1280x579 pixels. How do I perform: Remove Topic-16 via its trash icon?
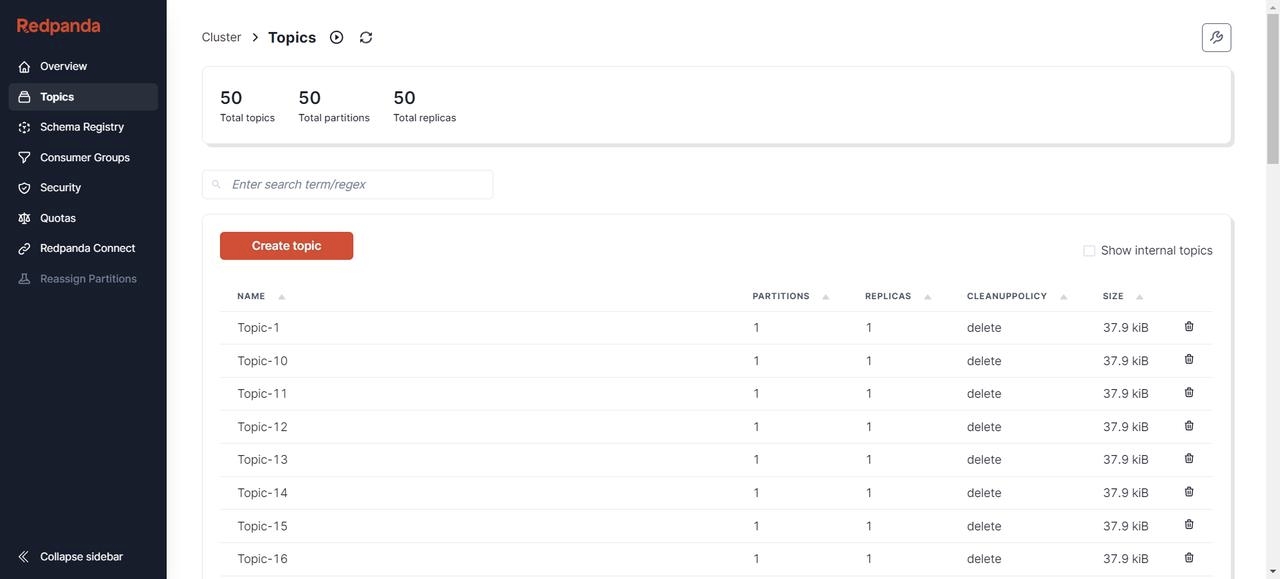coord(1189,558)
